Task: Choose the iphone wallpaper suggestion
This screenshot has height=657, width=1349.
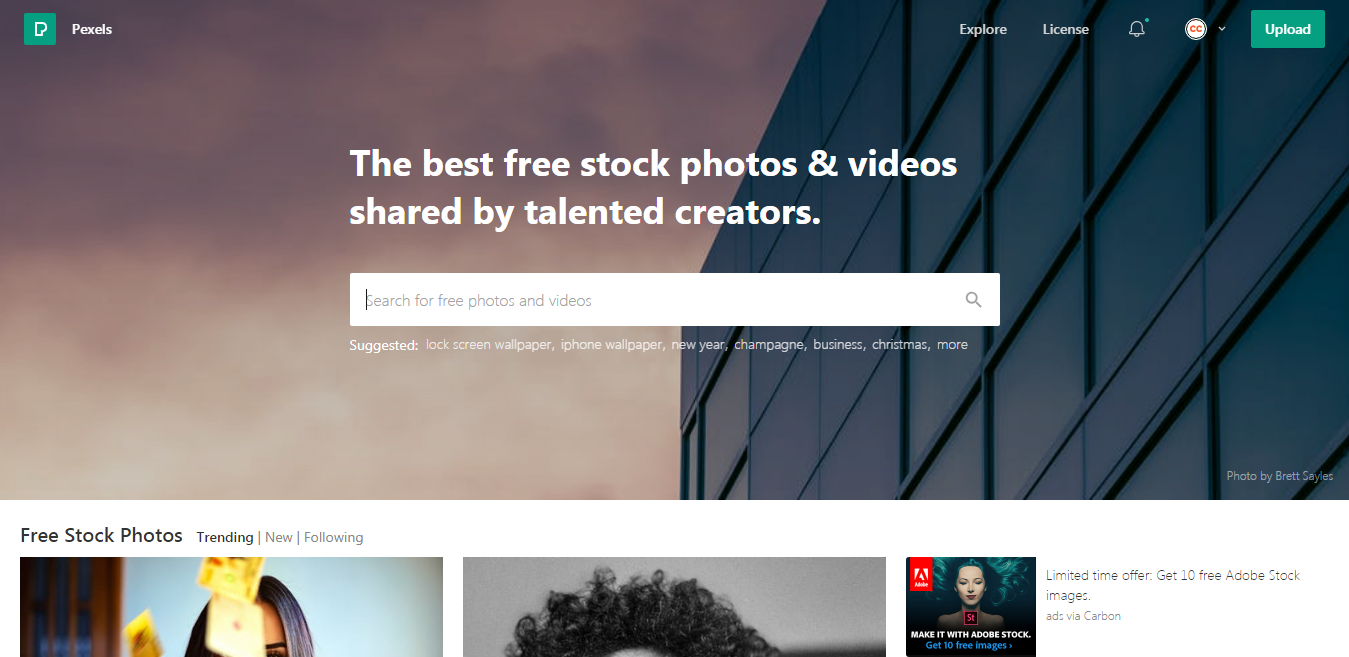Action: point(611,344)
